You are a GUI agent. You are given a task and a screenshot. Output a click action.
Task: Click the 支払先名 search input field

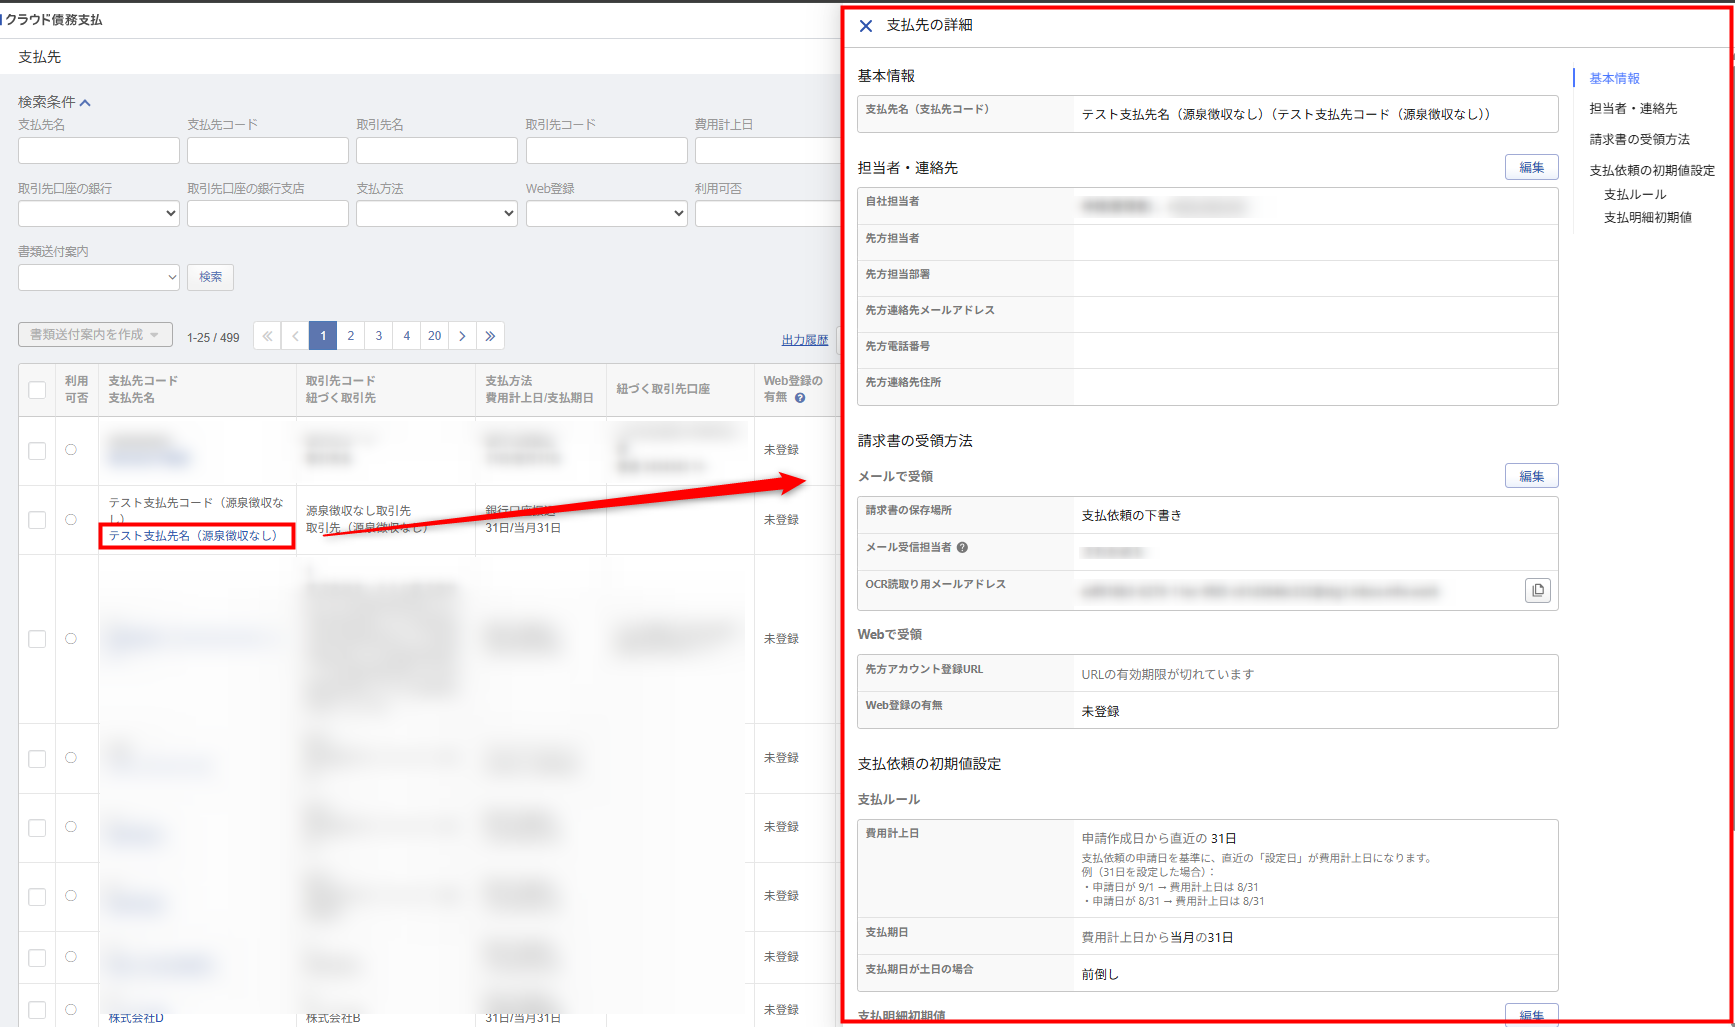pos(98,151)
